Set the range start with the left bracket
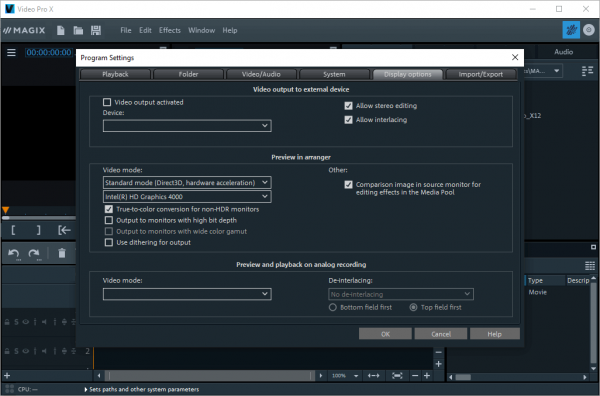 tap(13, 230)
